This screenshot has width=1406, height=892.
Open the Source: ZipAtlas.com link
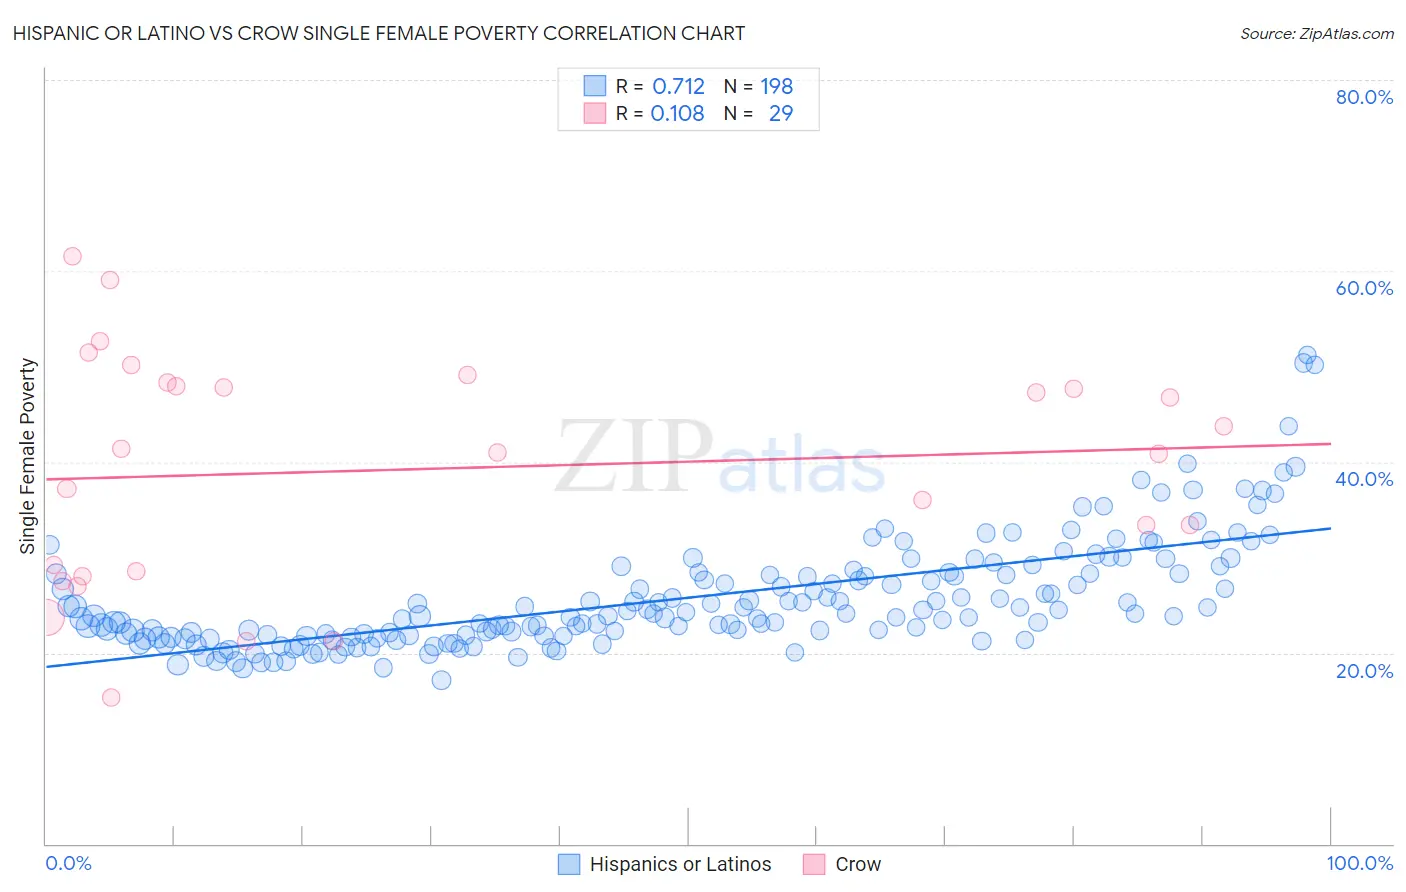[x=1317, y=33]
